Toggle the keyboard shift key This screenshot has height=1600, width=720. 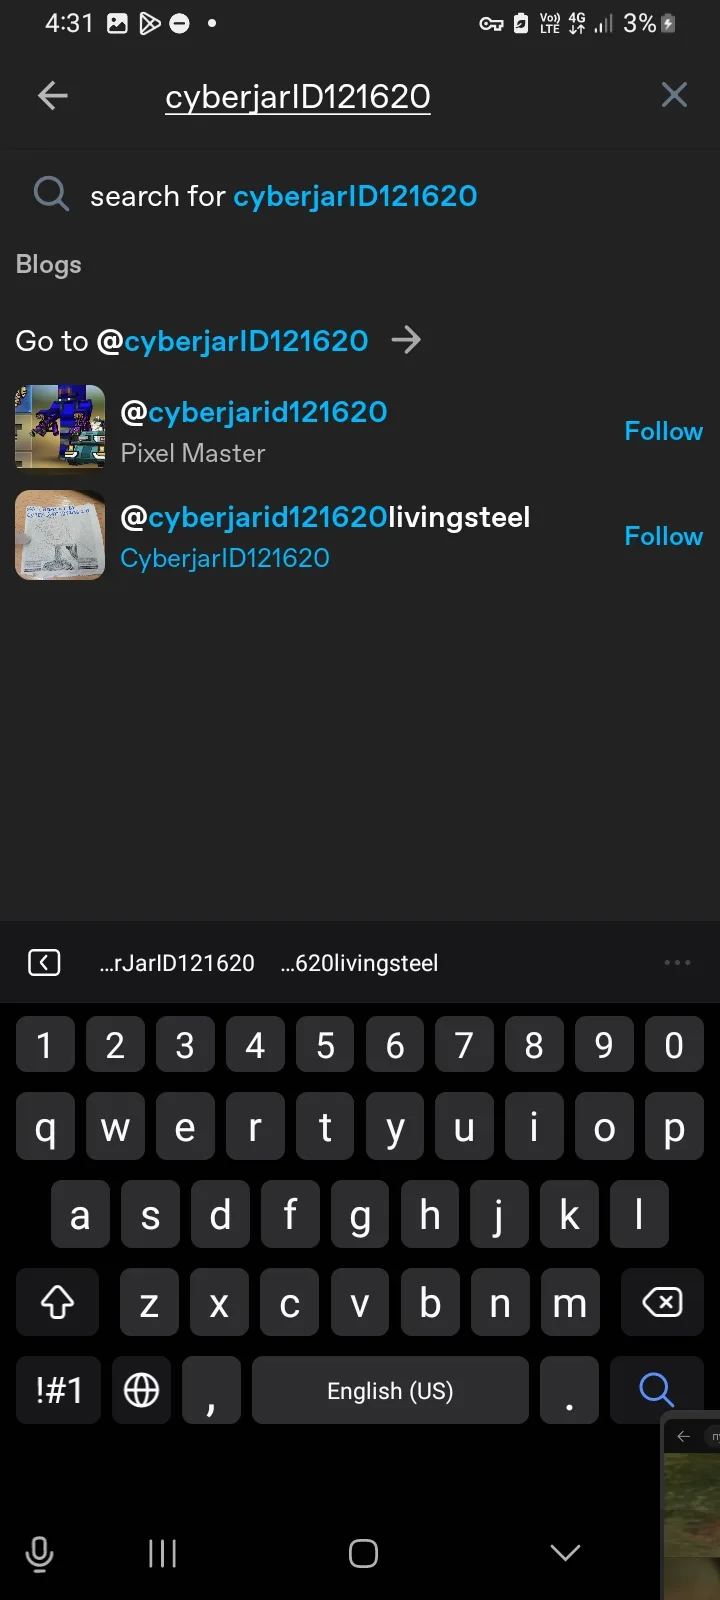tap(58, 1302)
